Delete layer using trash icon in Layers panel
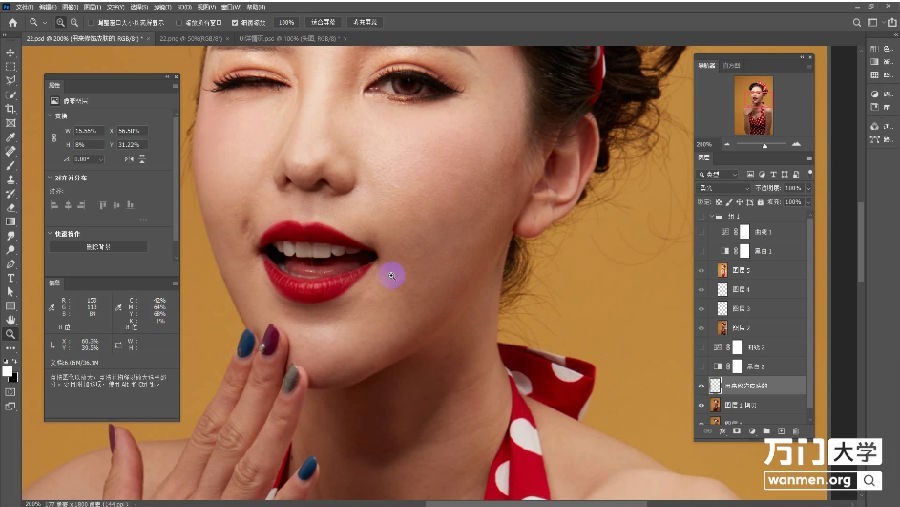The image size is (900, 507). (x=795, y=431)
